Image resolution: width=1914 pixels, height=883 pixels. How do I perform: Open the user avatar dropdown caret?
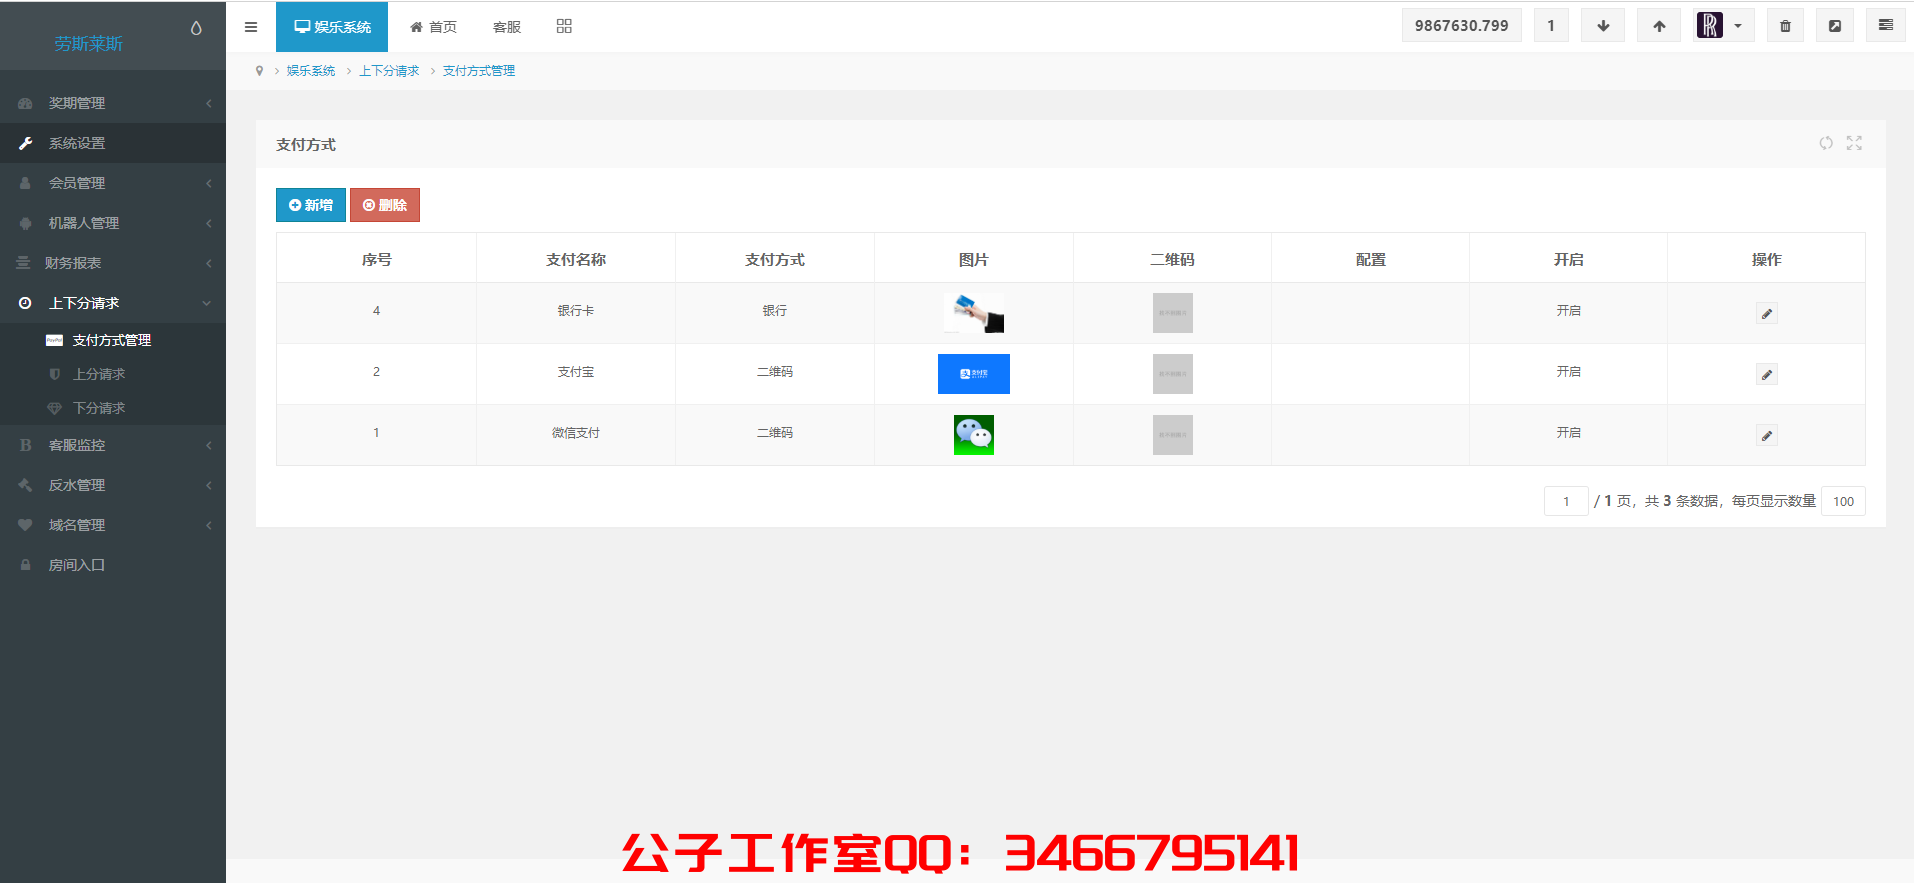(1738, 26)
